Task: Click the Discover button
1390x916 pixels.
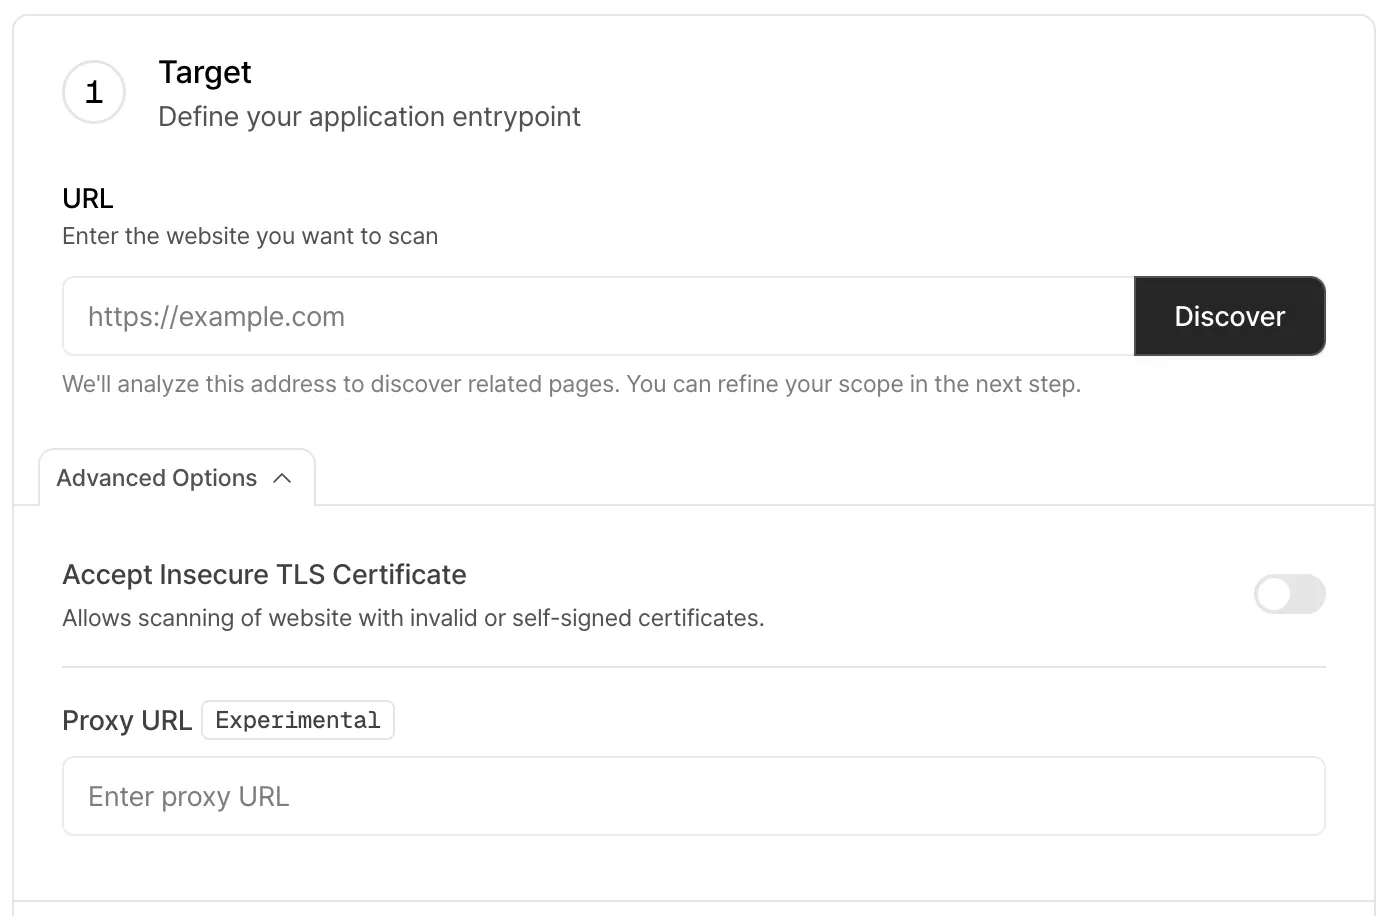Action: pos(1229,316)
